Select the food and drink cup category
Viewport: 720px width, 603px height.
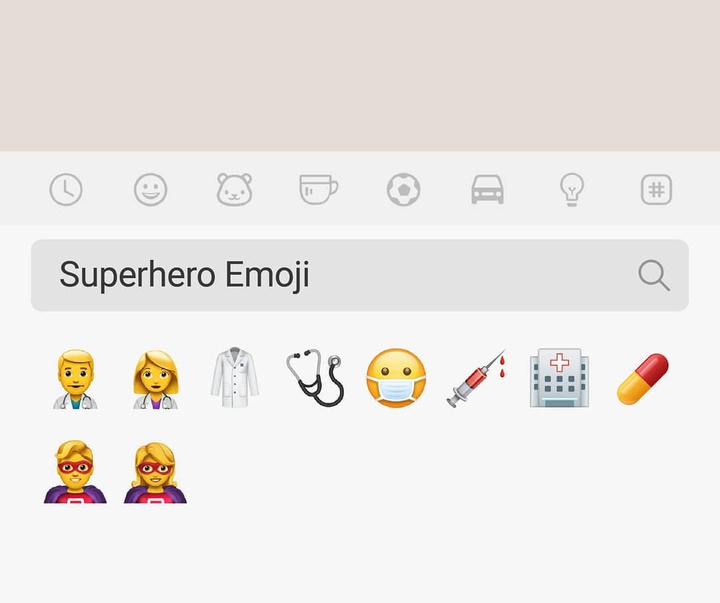pyautogui.click(x=319, y=189)
